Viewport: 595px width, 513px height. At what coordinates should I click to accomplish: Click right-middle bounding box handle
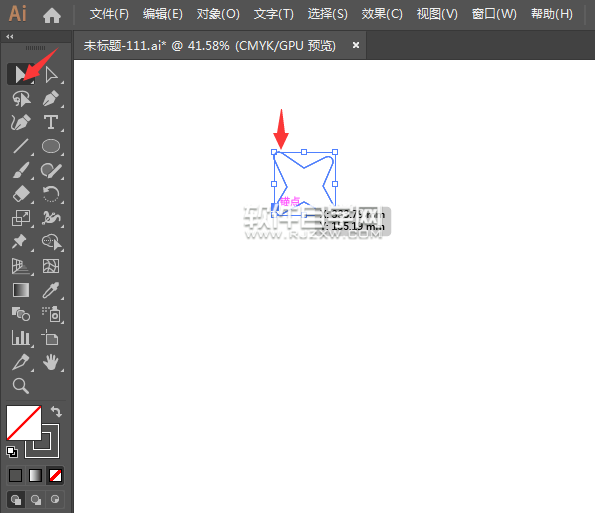(335, 184)
